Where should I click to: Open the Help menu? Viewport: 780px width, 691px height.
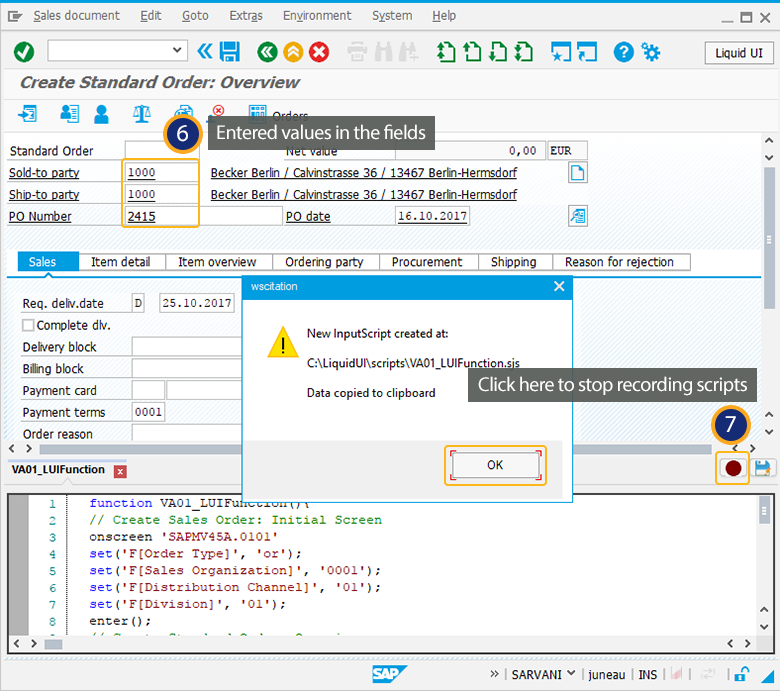coord(444,16)
